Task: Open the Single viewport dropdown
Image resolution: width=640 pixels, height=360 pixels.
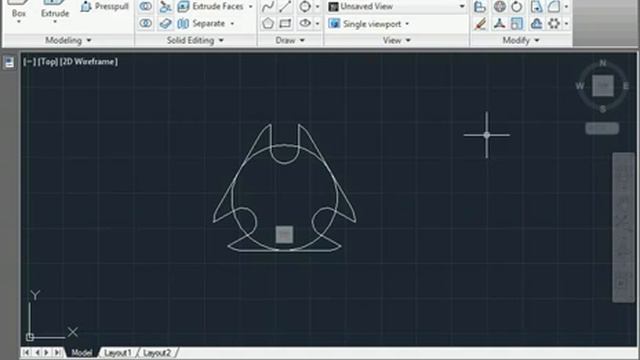Action: coord(407,24)
